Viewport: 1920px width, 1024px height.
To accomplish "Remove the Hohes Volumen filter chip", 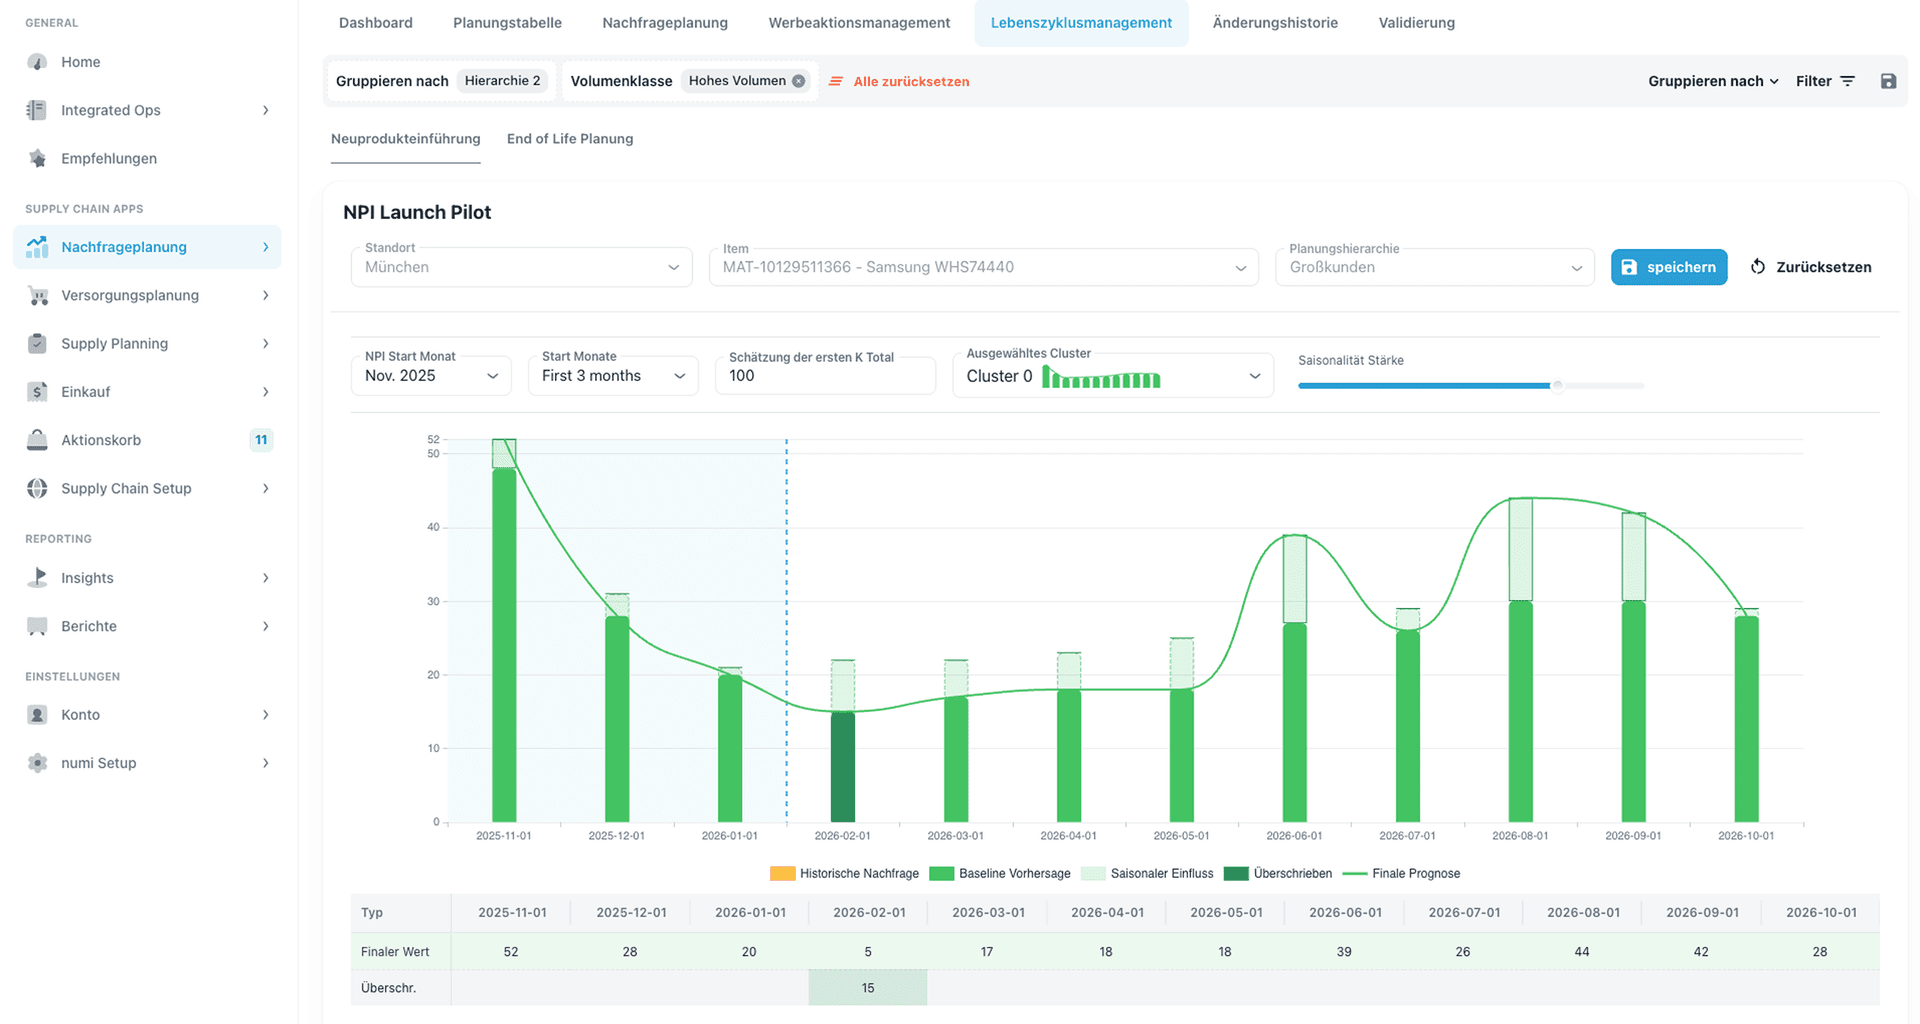I will [x=797, y=81].
